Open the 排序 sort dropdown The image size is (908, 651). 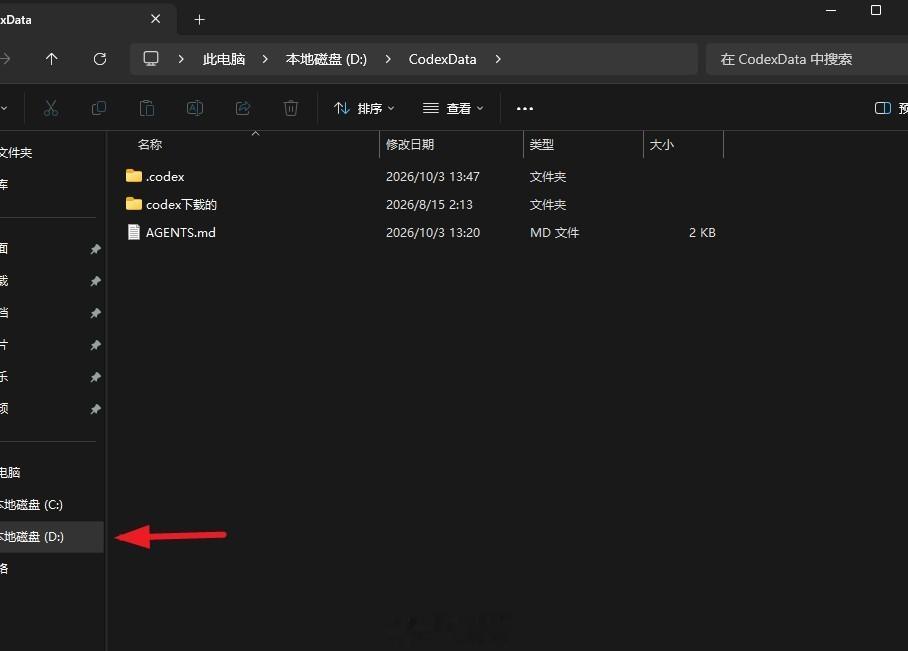pyautogui.click(x=364, y=108)
